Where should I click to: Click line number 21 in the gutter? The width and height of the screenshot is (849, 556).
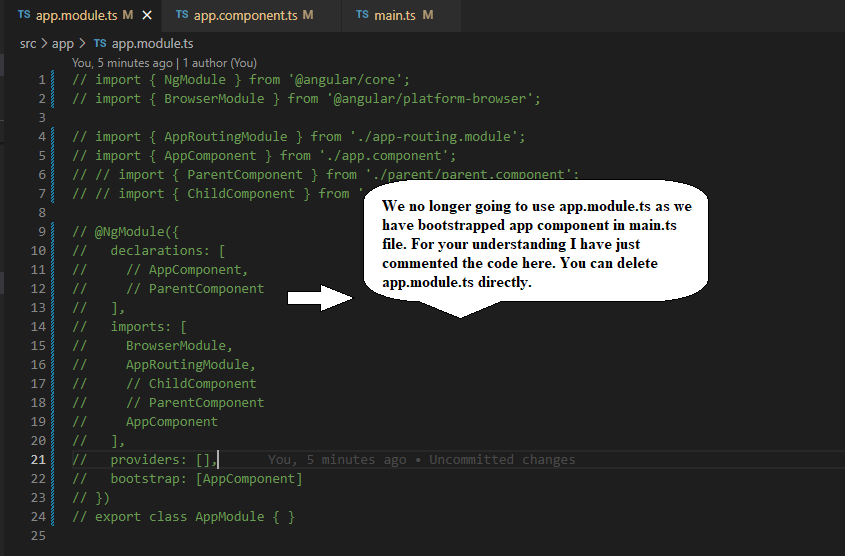(38, 460)
